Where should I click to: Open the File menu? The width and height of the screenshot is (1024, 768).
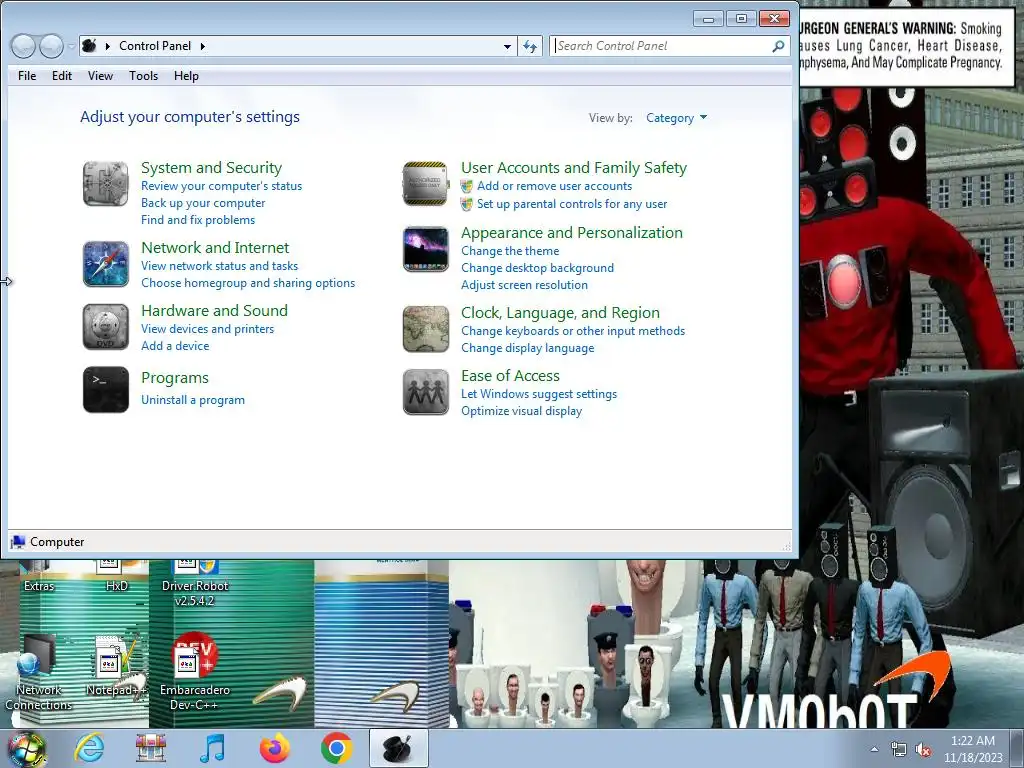(x=27, y=76)
